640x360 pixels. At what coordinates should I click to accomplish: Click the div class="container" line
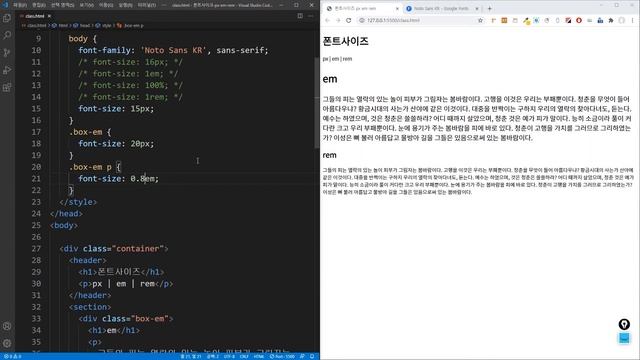pyautogui.click(x=114, y=249)
